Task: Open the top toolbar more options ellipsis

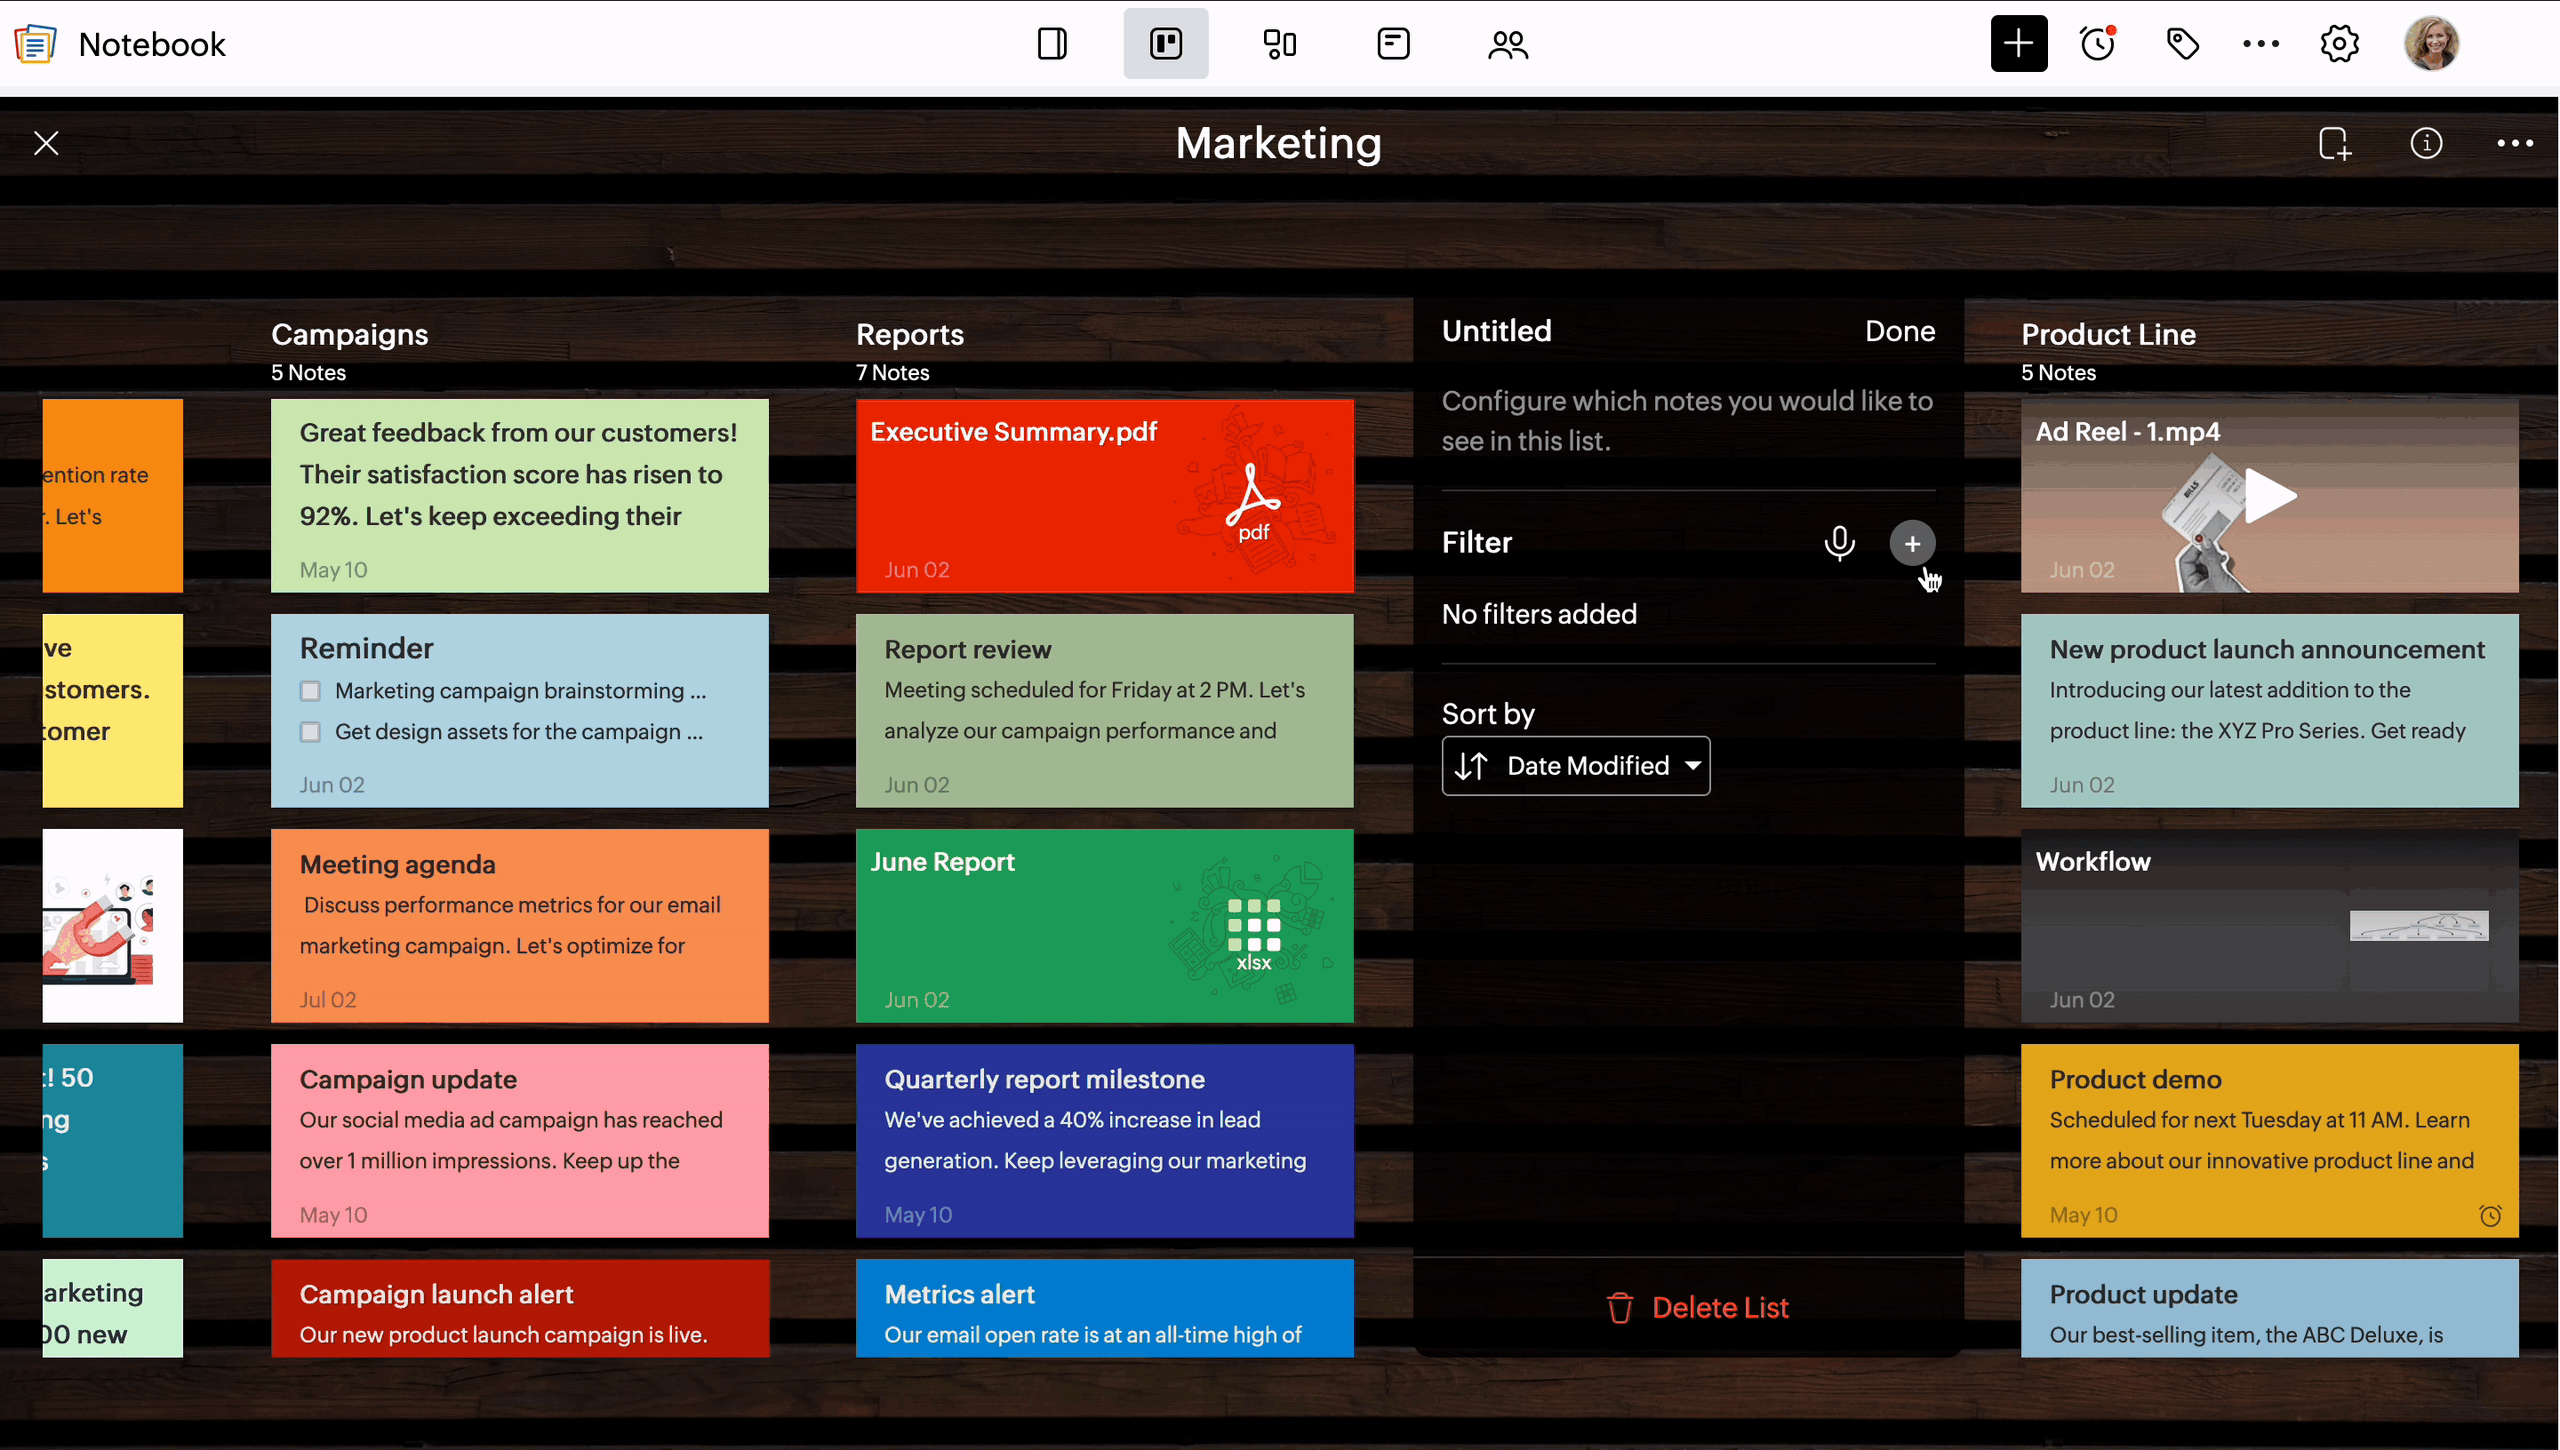Action: coord(2260,44)
